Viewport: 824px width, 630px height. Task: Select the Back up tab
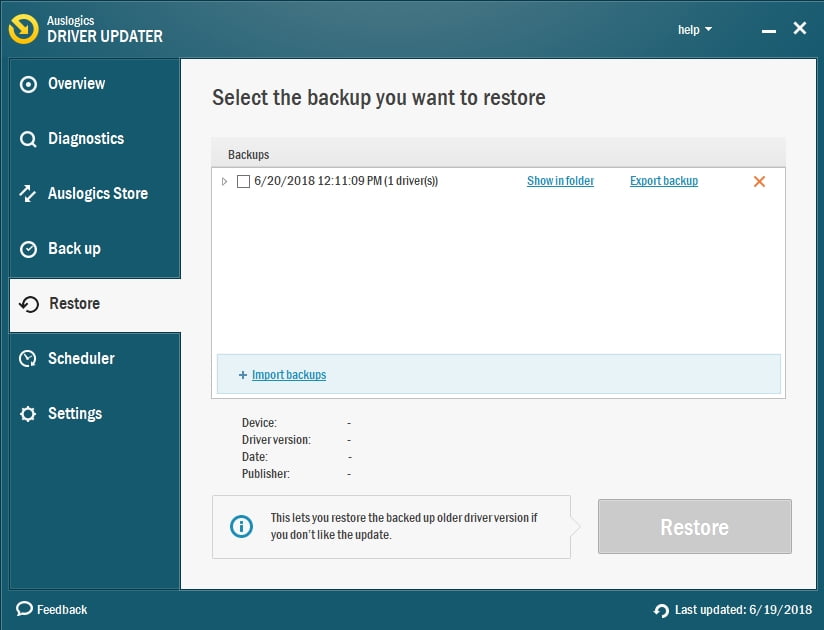(x=95, y=249)
